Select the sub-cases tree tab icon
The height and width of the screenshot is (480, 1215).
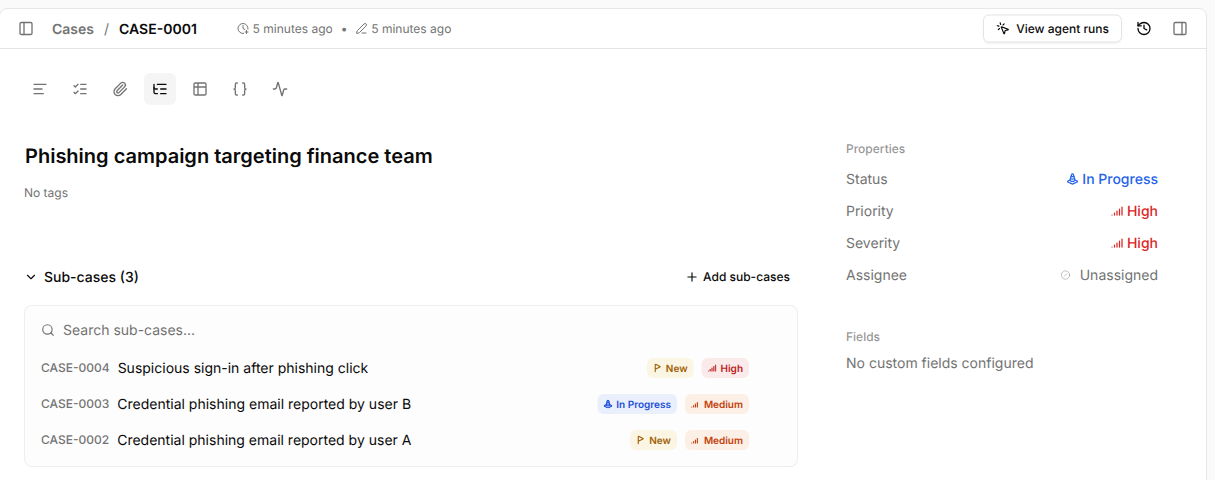pos(160,89)
